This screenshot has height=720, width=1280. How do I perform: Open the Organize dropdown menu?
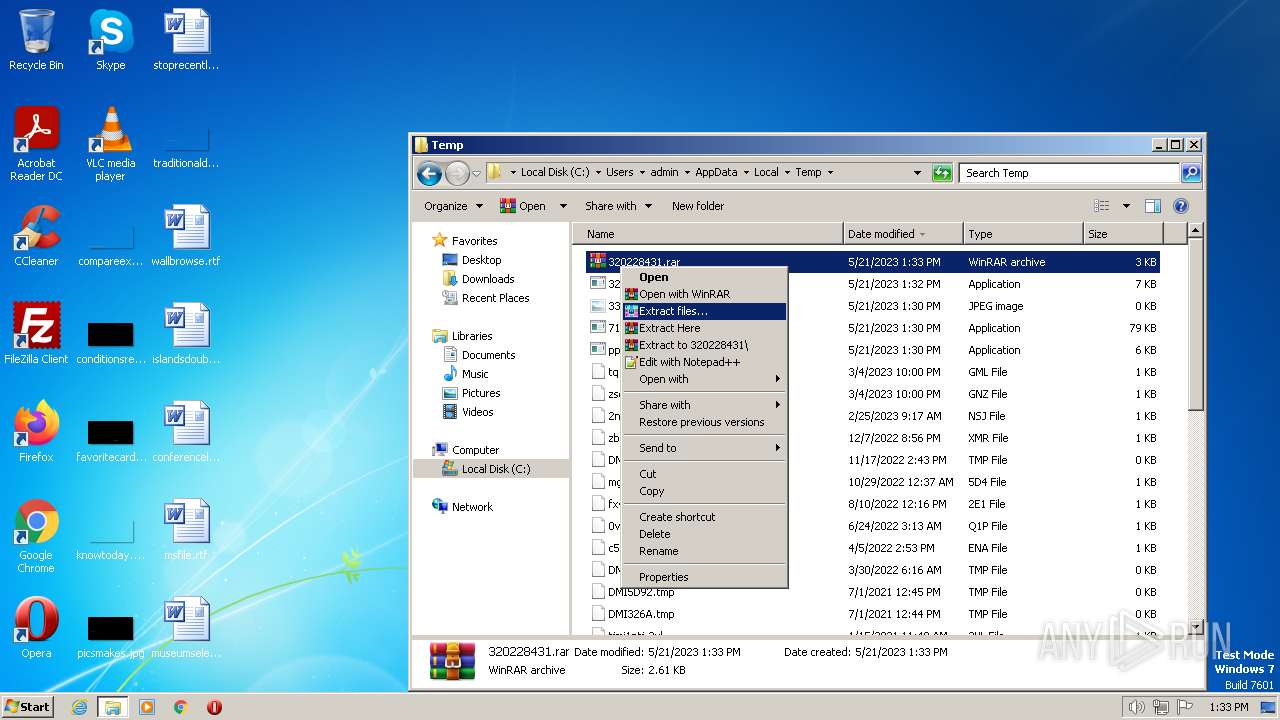click(x=453, y=206)
